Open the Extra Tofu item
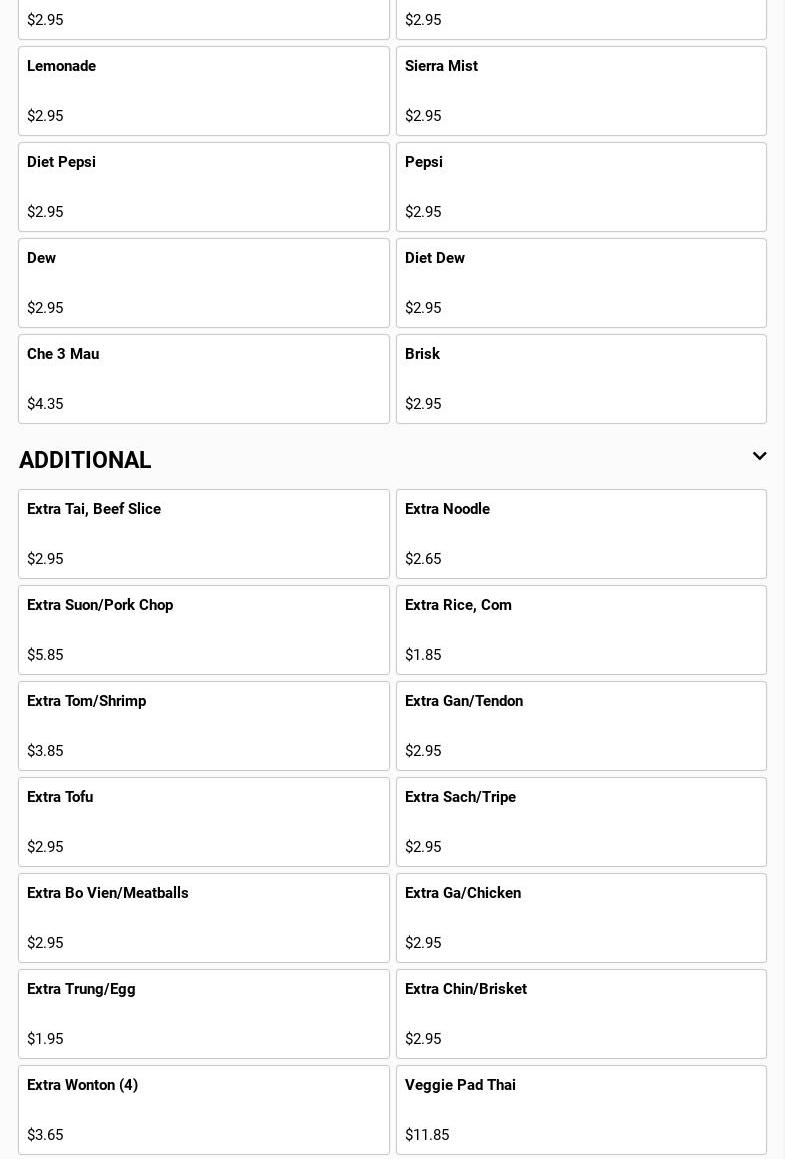This screenshot has height=1159, width=785. (203, 822)
